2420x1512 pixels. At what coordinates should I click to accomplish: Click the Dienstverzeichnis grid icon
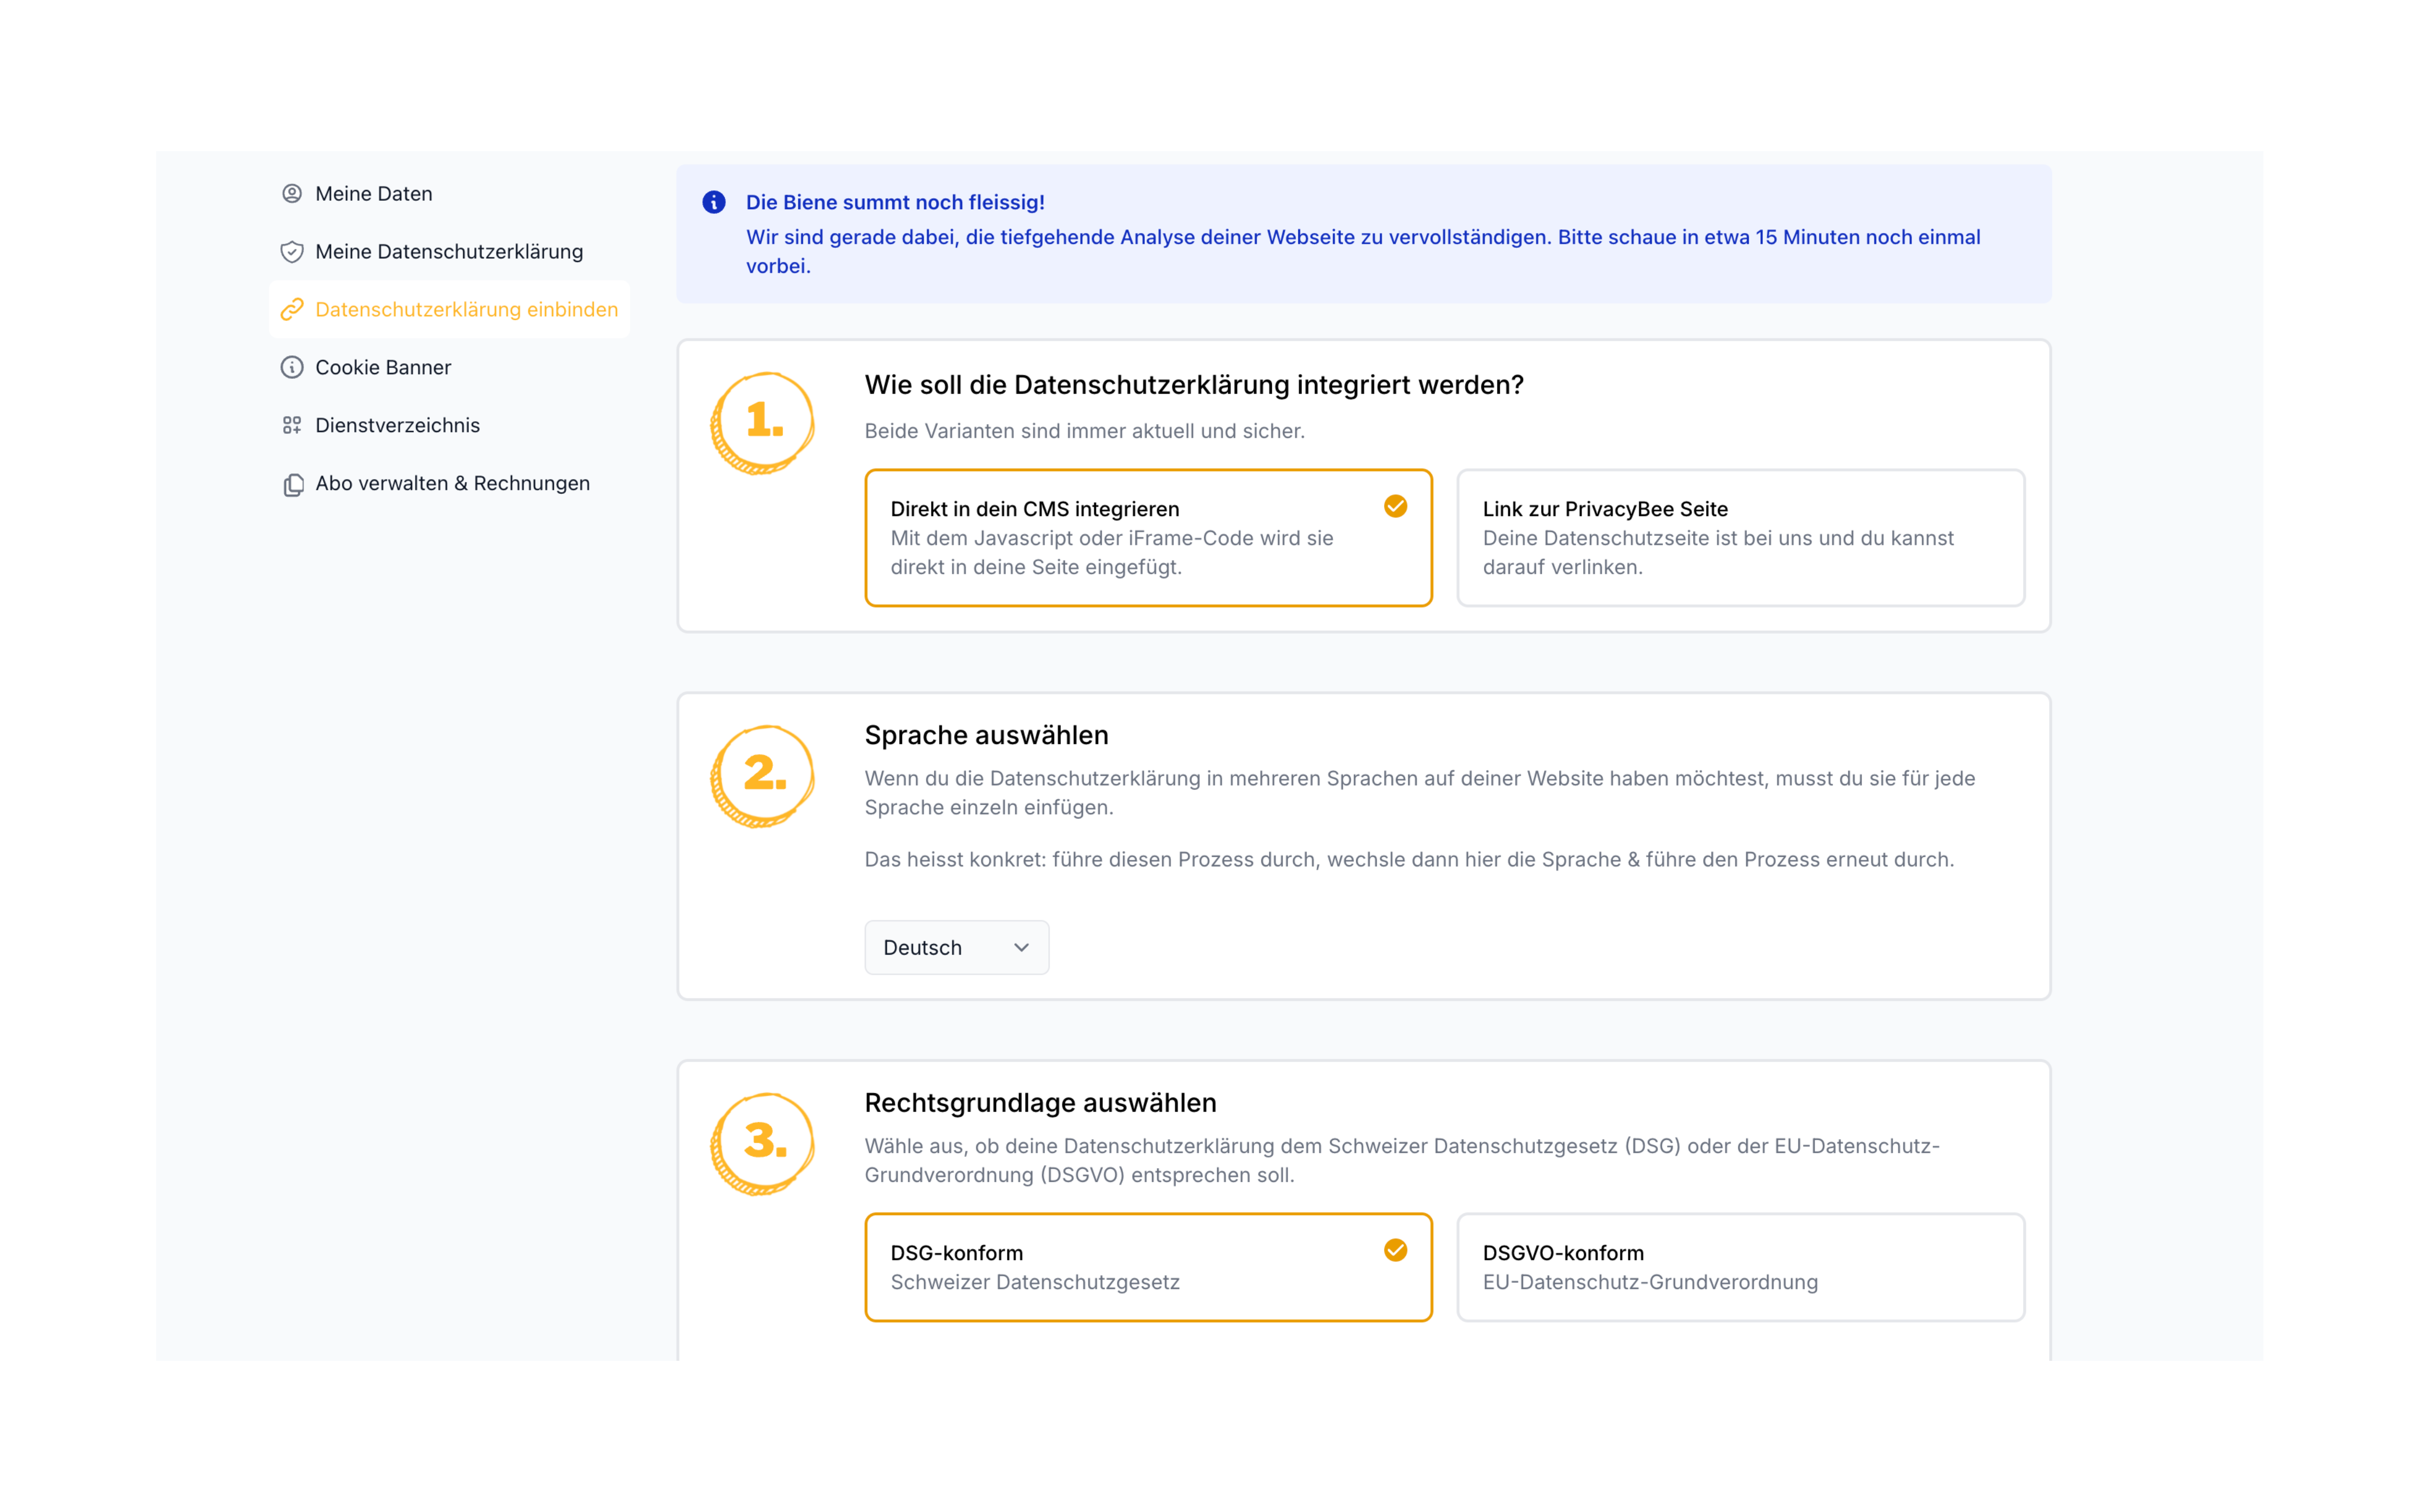pos(291,426)
